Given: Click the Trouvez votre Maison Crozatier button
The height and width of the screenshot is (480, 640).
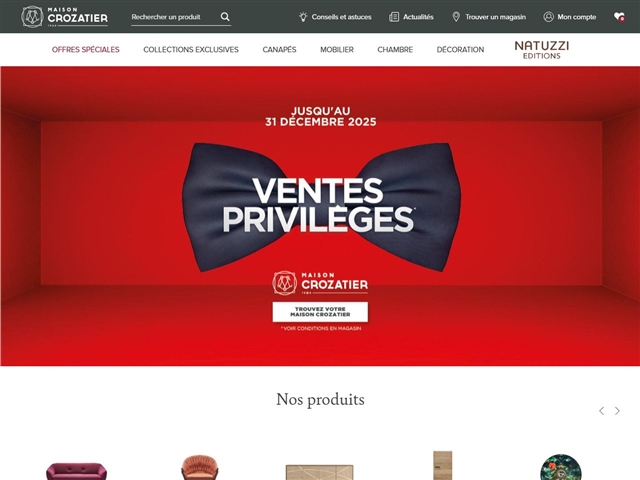Looking at the screenshot, I should click(x=320, y=312).
